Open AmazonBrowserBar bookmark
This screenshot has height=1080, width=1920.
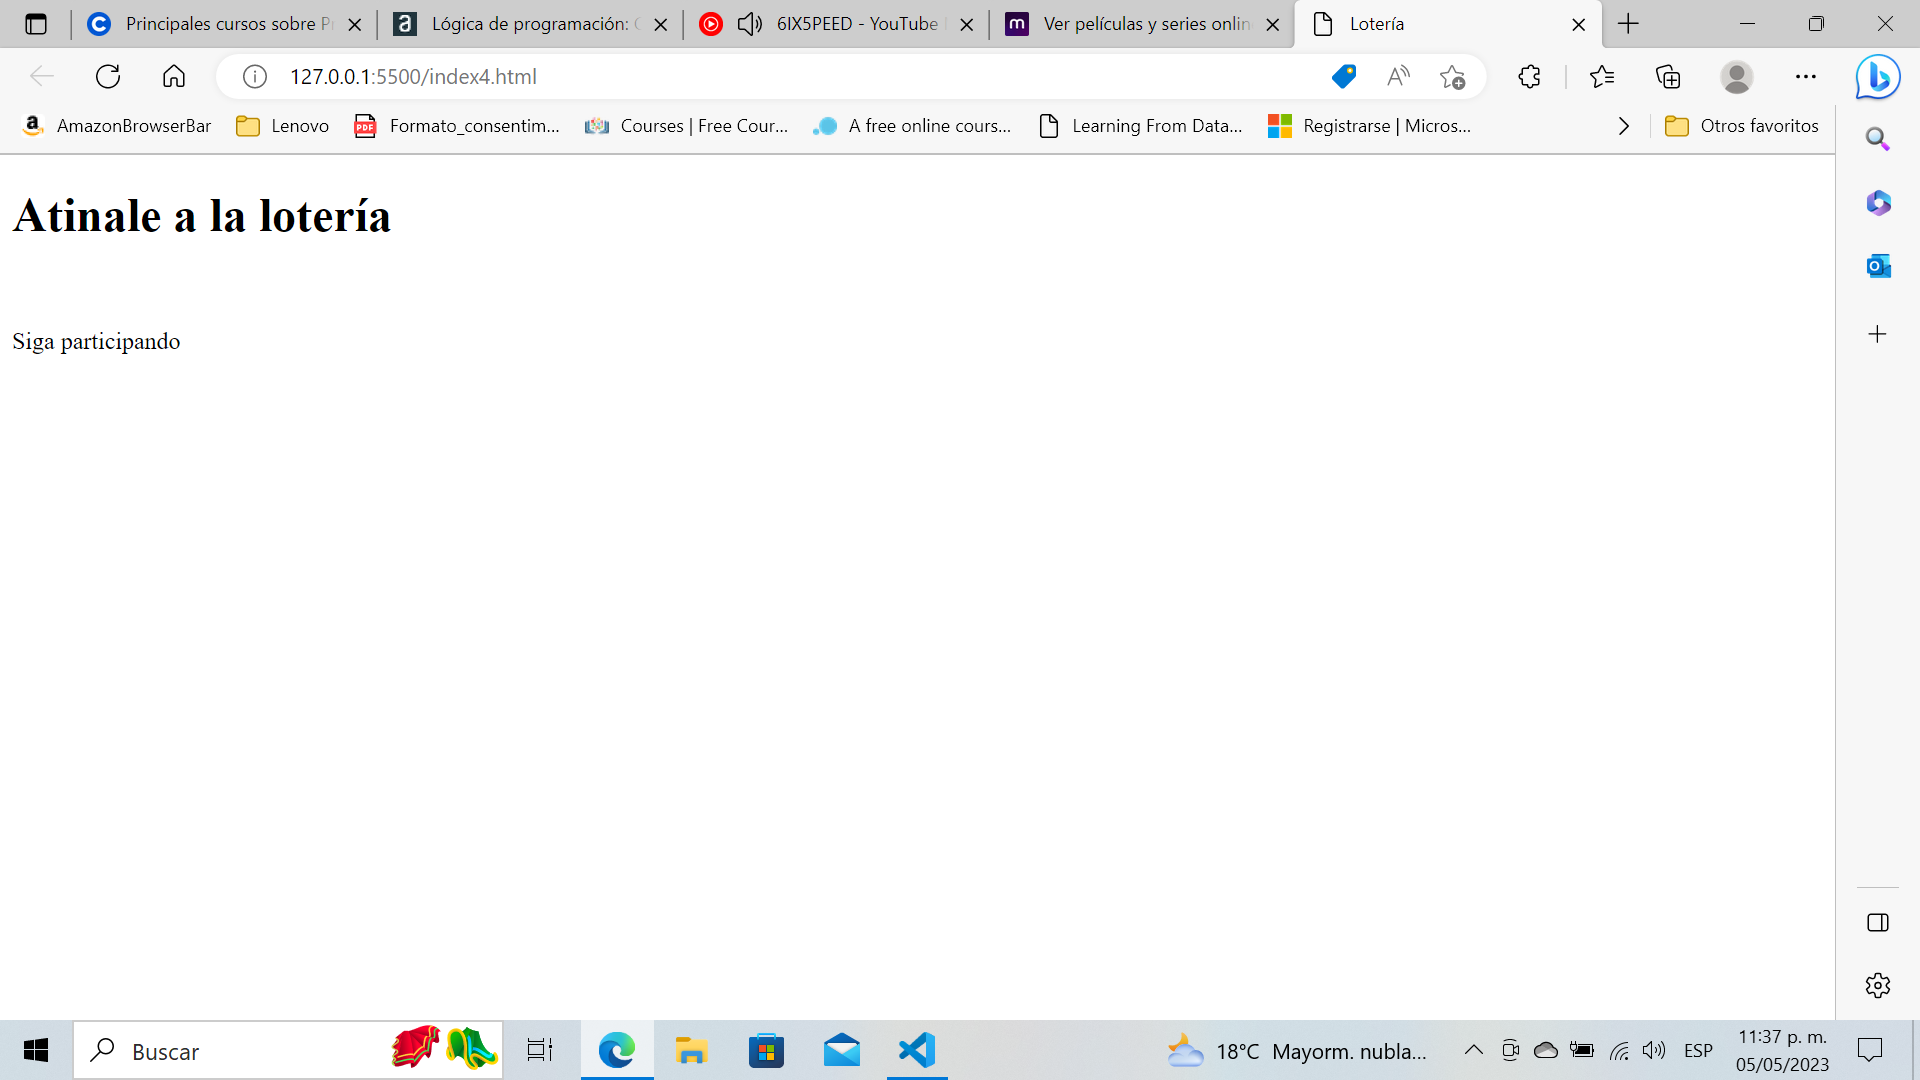pyautogui.click(x=117, y=126)
